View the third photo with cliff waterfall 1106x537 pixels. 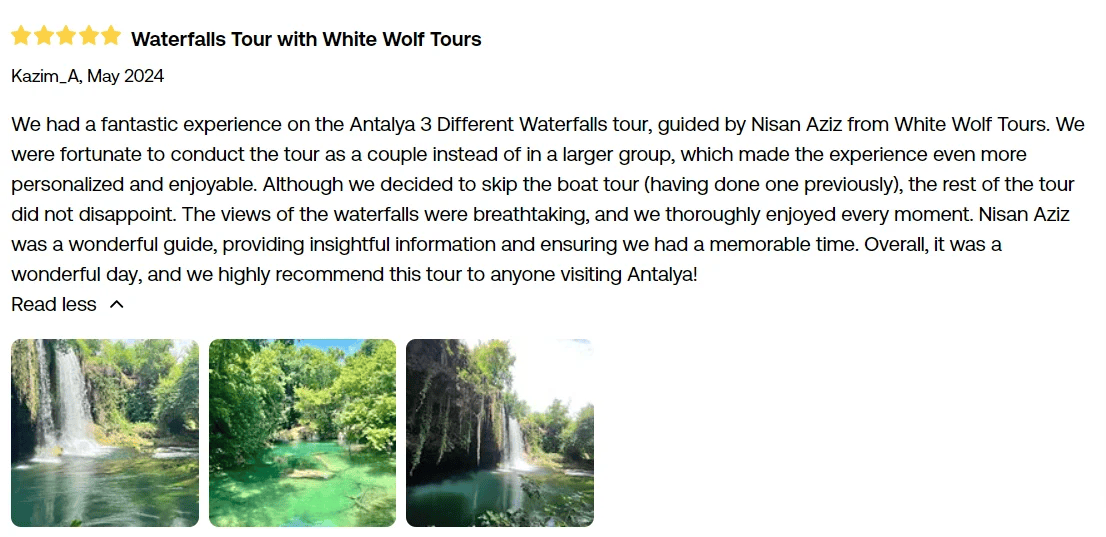tap(500, 433)
